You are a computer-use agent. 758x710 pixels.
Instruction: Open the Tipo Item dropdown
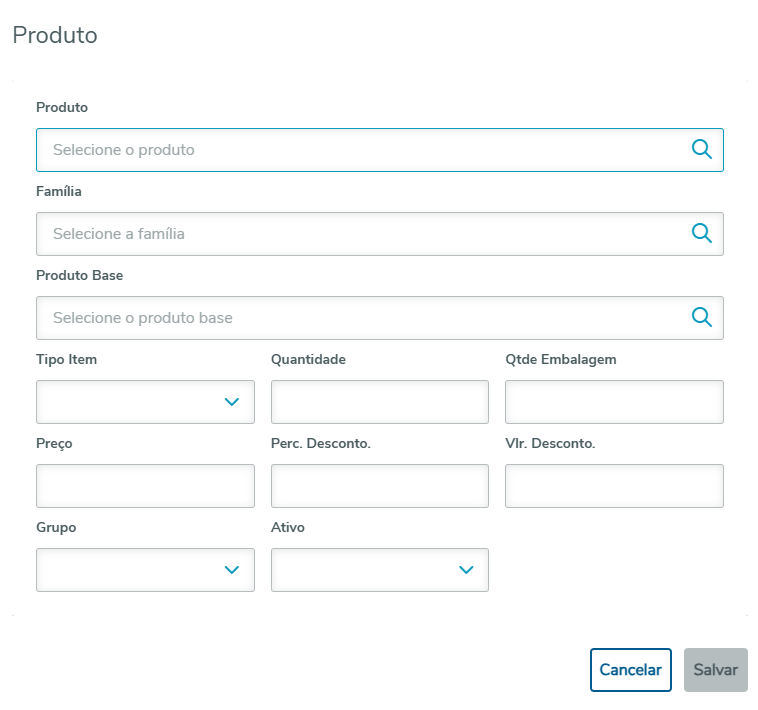pos(145,402)
